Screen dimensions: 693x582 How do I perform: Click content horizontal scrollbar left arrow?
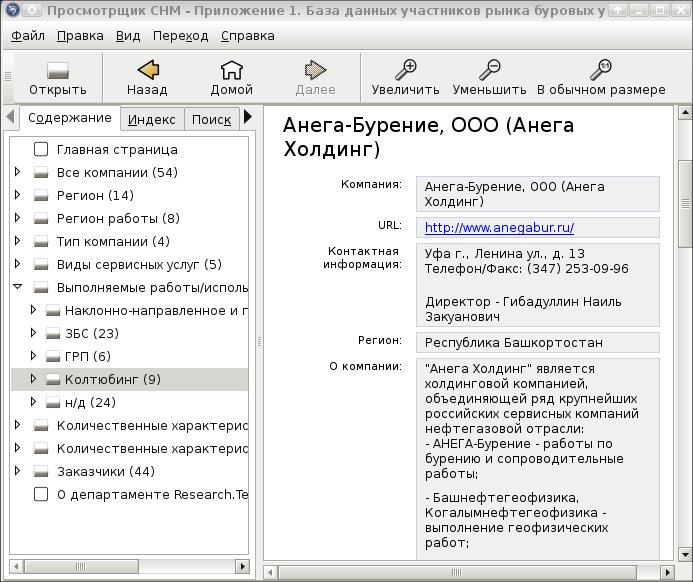pos(270,573)
